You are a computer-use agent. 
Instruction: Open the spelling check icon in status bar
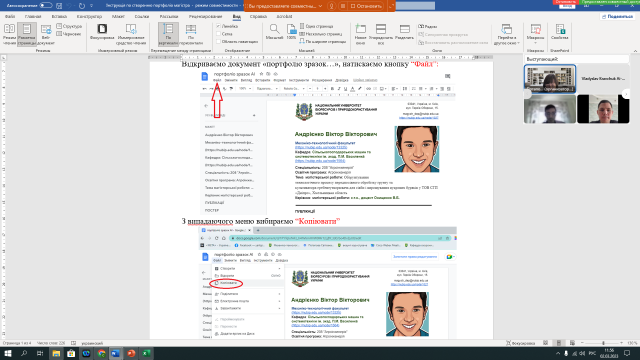pos(73,343)
